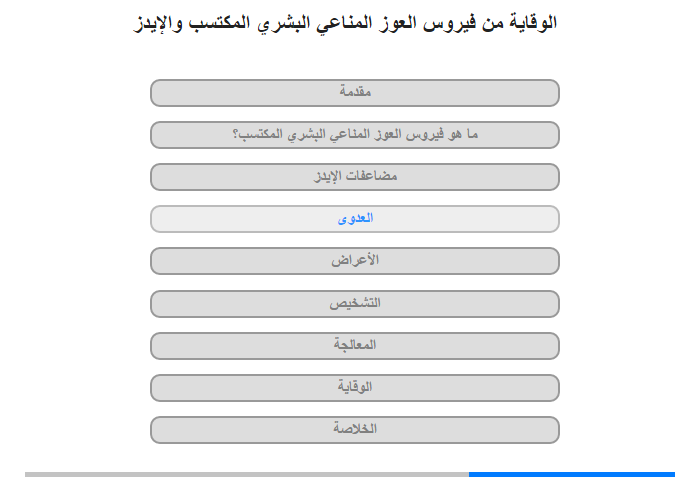Open the الوقاية prevention section
Image resolution: width=700 pixels, height=480 pixels.
(355, 388)
